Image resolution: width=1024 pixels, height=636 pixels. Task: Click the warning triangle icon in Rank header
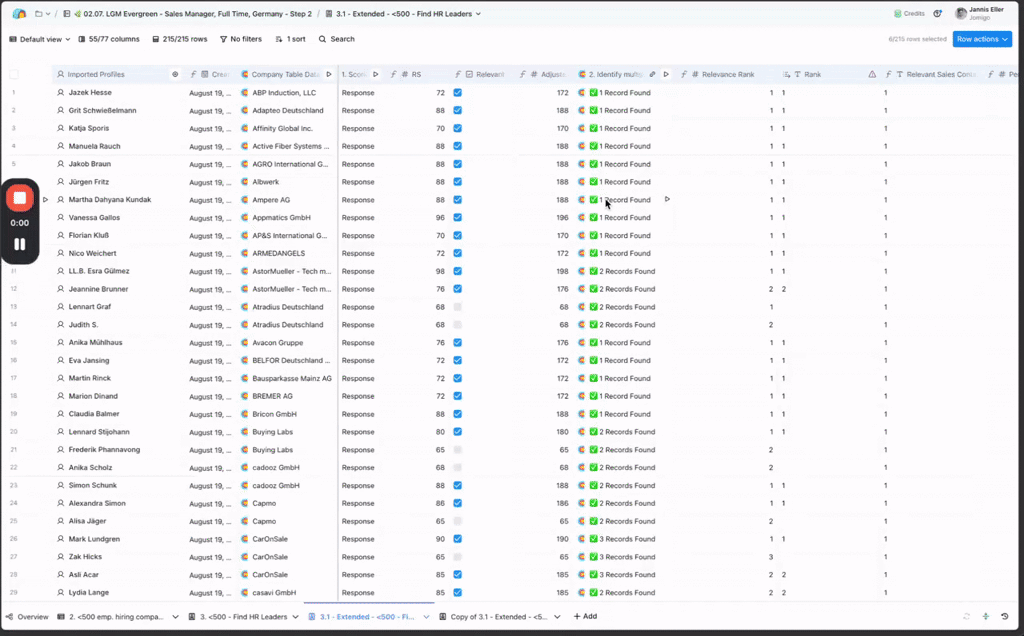point(872,74)
